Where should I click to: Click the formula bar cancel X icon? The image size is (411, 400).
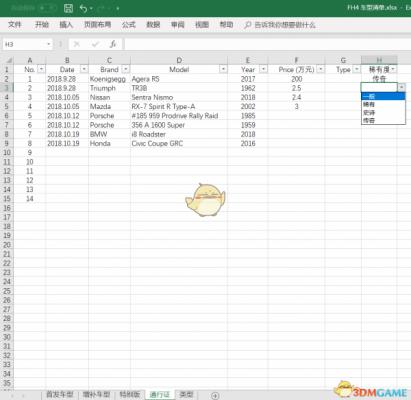(x=77, y=44)
